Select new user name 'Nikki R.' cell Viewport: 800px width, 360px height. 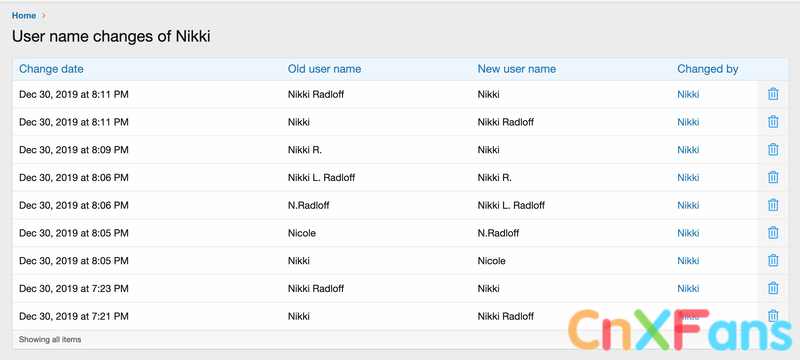pos(494,177)
